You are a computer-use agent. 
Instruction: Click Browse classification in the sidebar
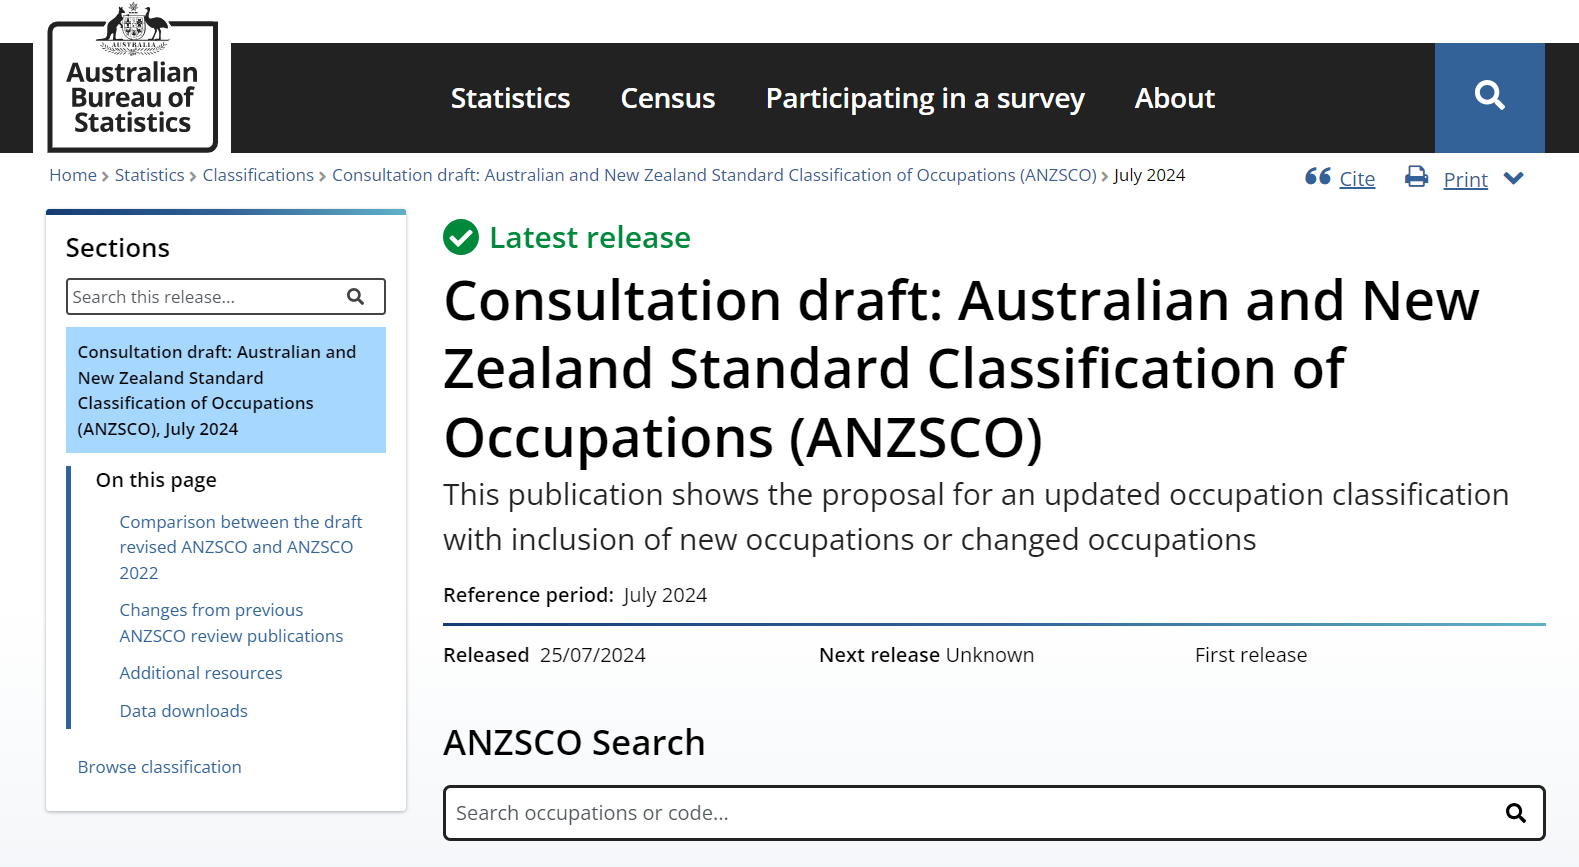click(159, 766)
